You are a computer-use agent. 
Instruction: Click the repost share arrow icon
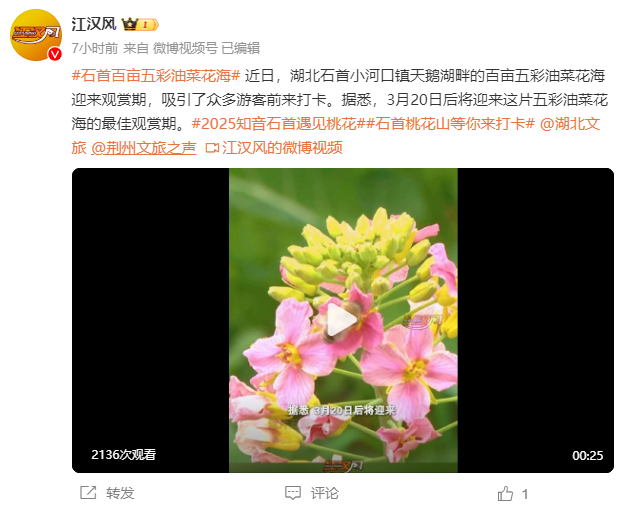coord(88,493)
